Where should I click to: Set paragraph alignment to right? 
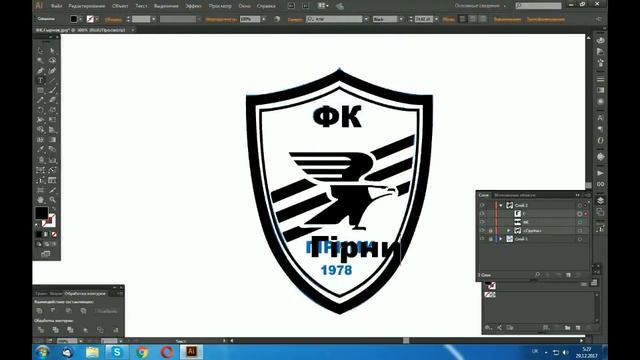(x=483, y=19)
